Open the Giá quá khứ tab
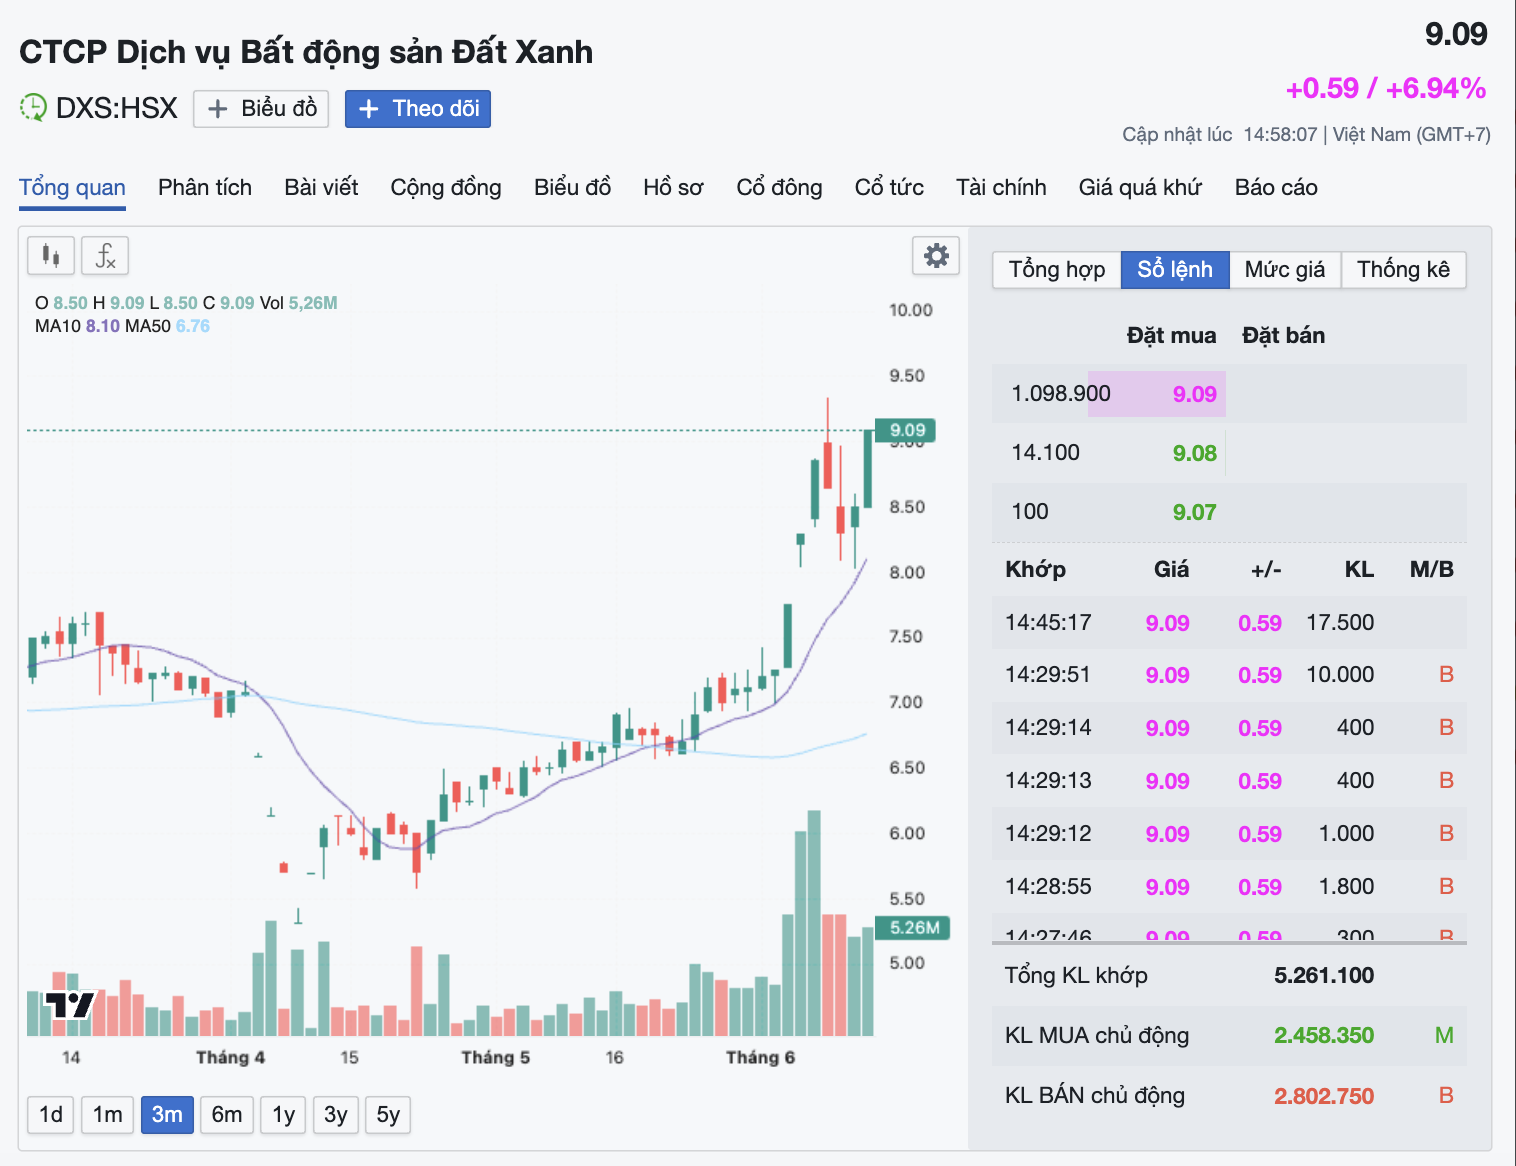The height and width of the screenshot is (1166, 1516). (x=1140, y=188)
